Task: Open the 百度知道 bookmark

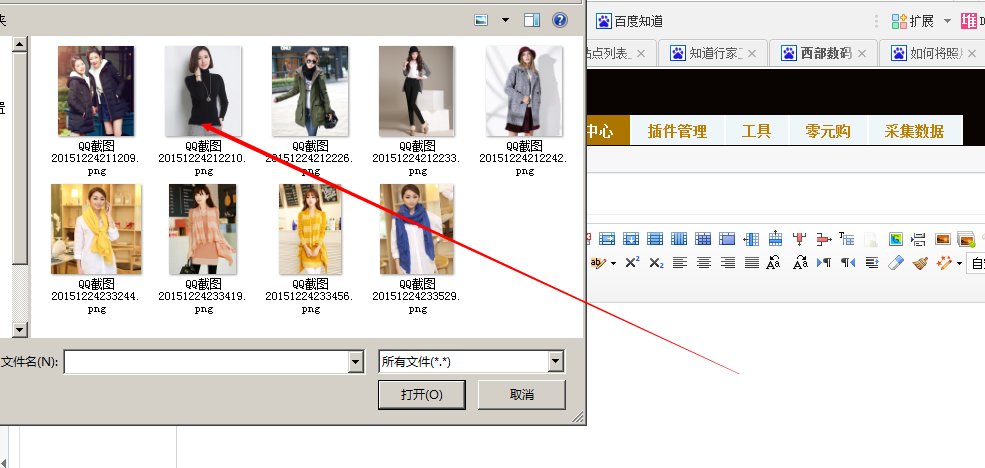Action: click(629, 21)
